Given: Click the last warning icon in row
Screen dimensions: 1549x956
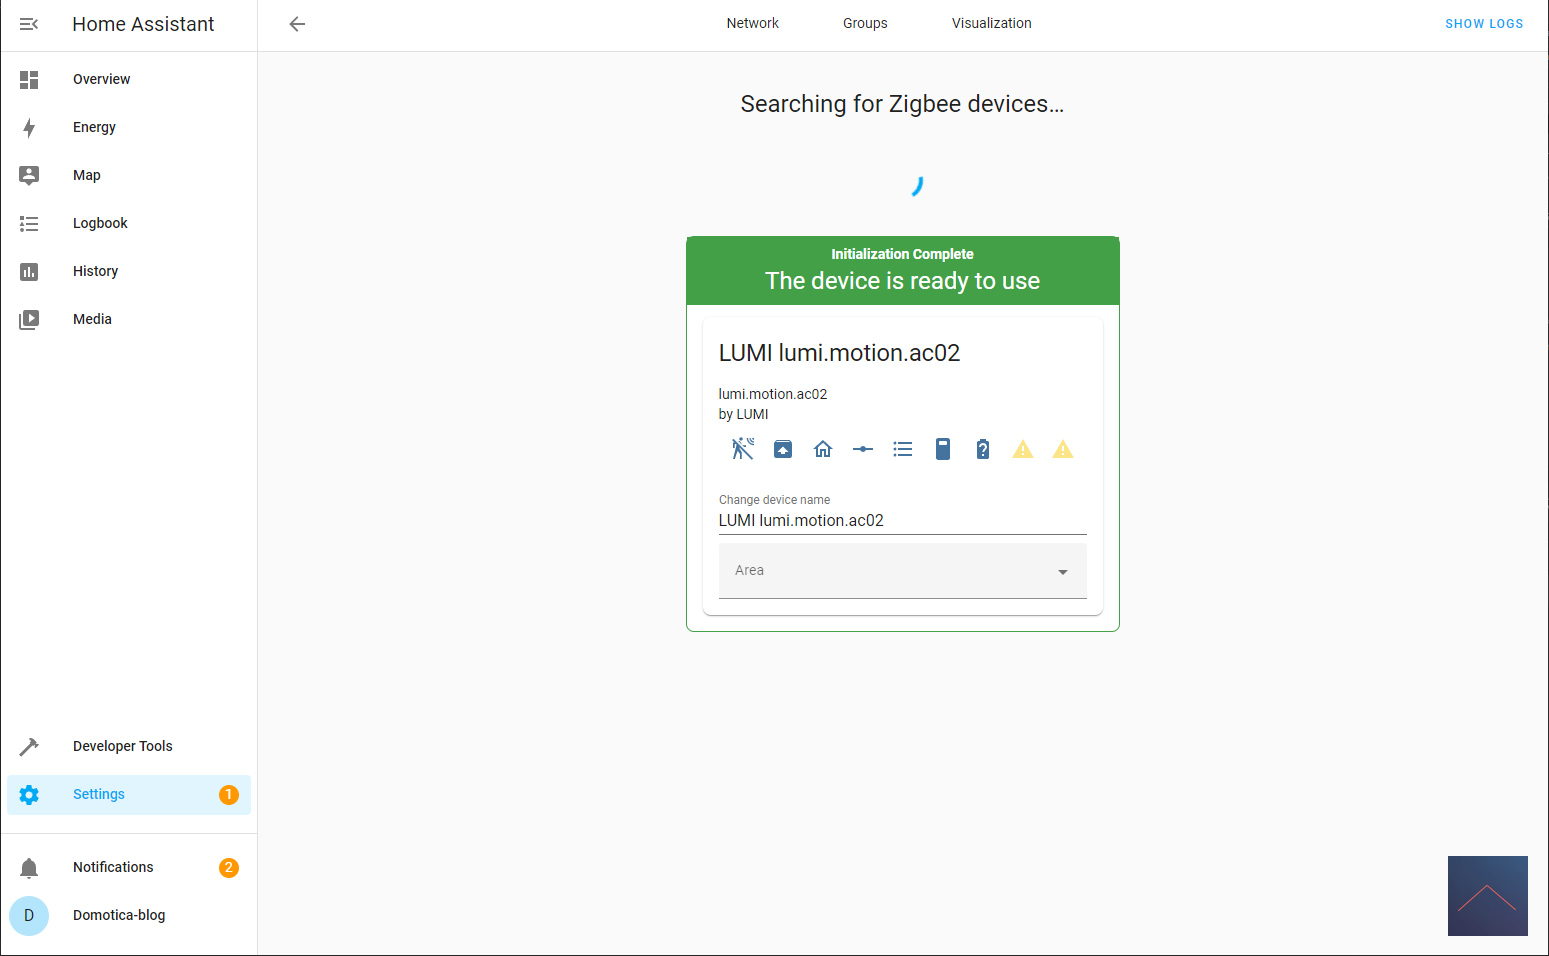Looking at the screenshot, I should coord(1063,449).
